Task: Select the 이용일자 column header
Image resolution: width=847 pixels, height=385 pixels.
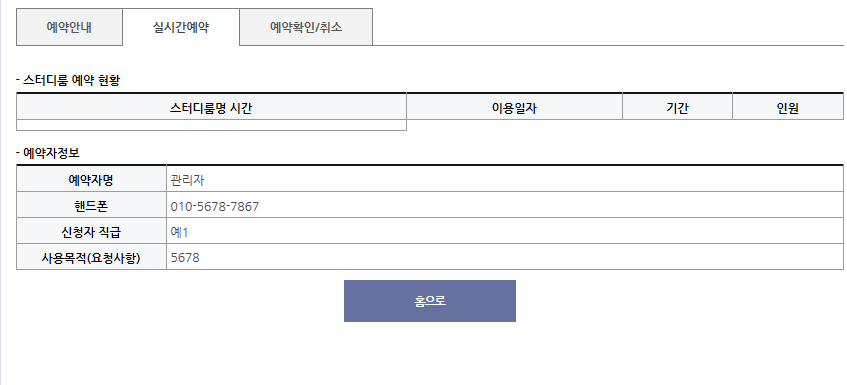Action: tap(514, 109)
